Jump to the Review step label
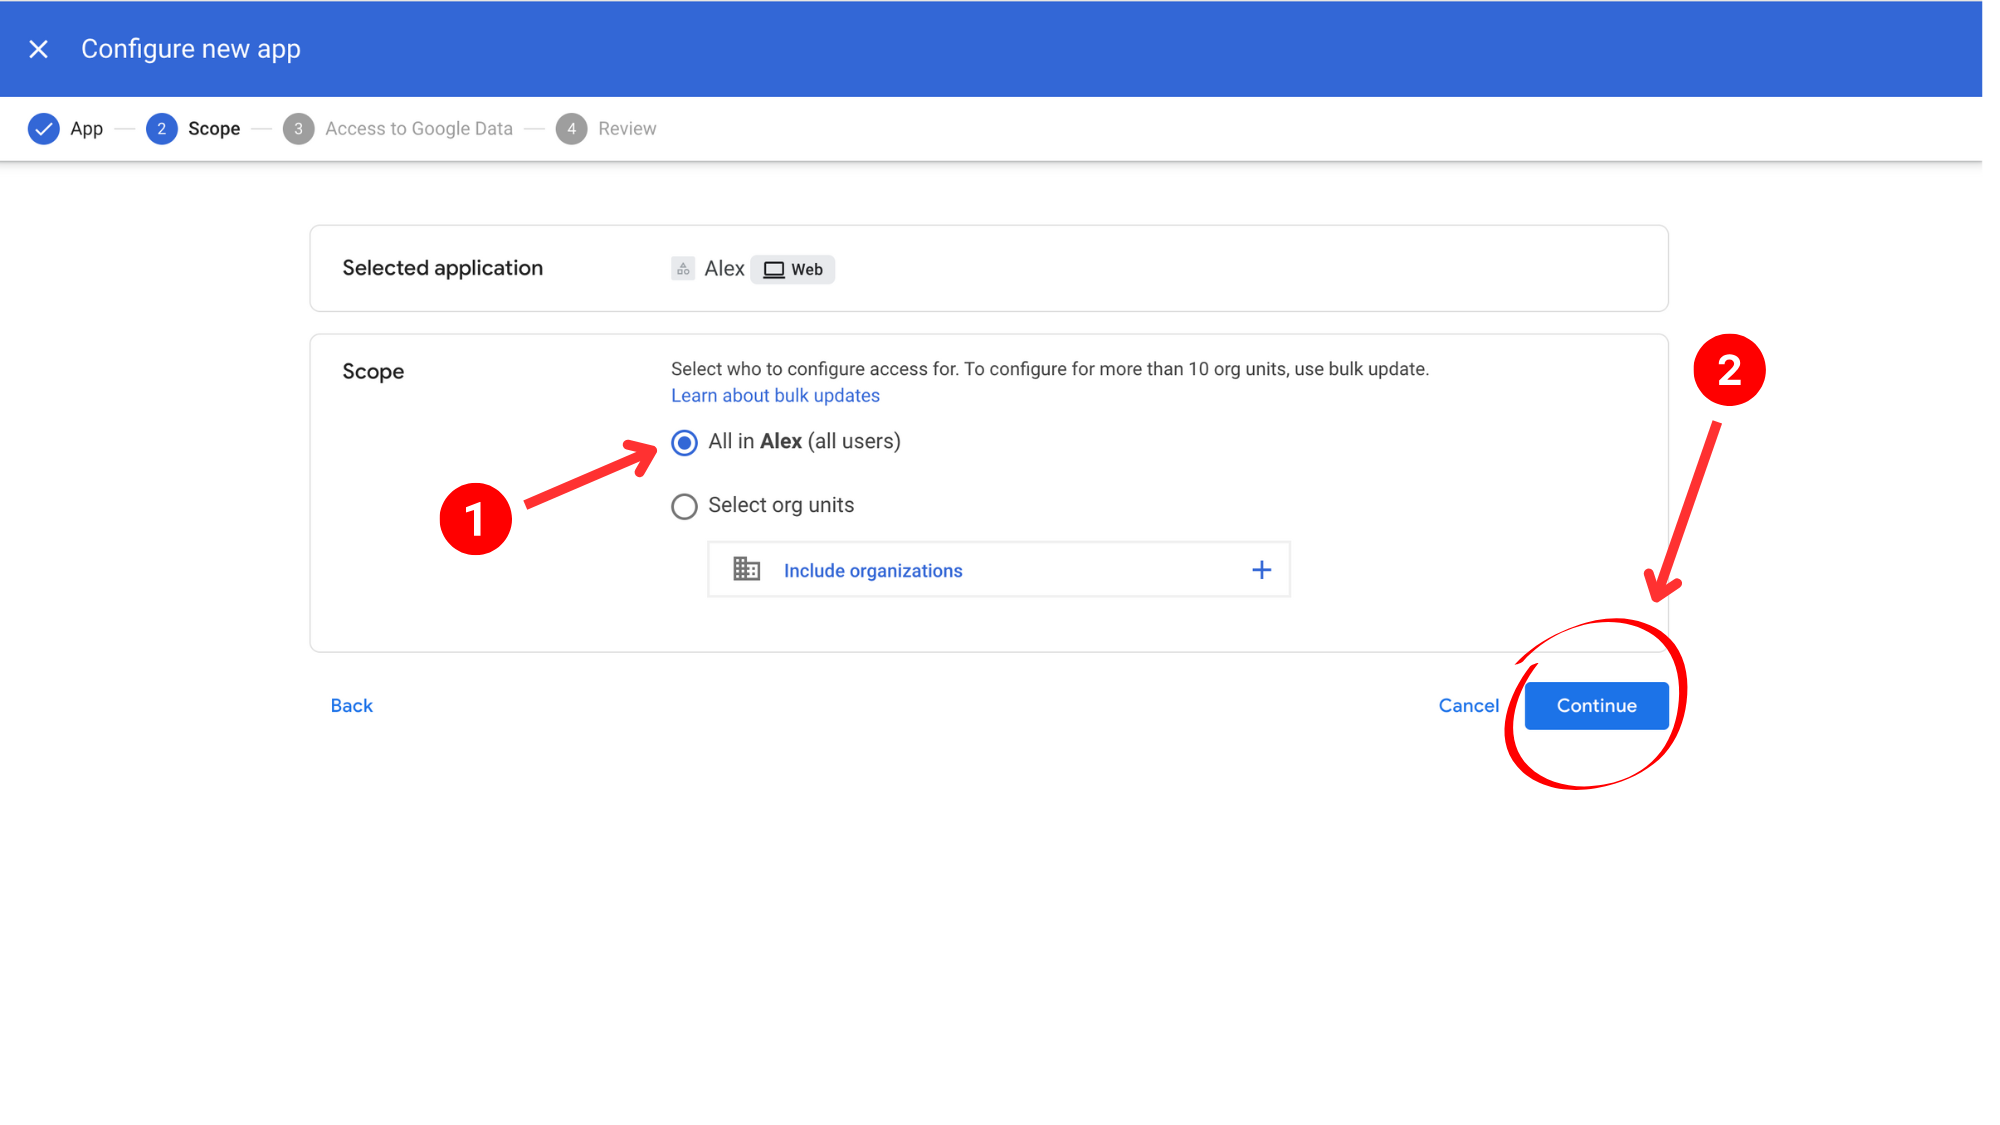This screenshot has width=2000, height=1125. (627, 129)
